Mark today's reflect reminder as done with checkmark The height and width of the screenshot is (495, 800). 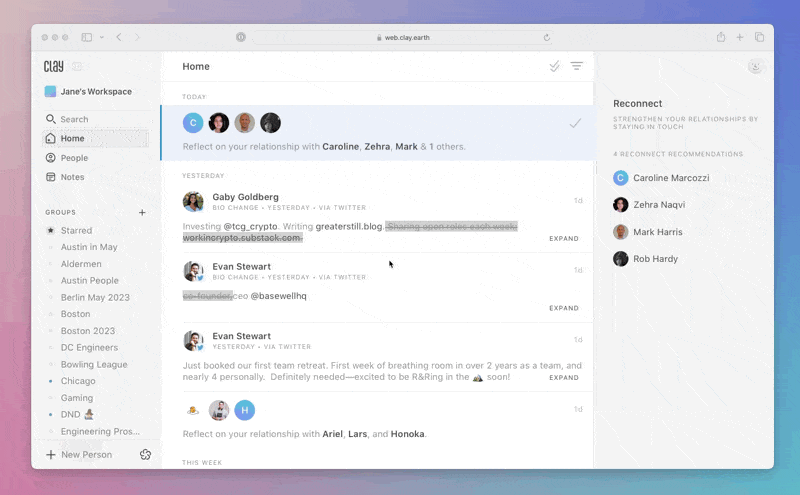click(x=575, y=124)
